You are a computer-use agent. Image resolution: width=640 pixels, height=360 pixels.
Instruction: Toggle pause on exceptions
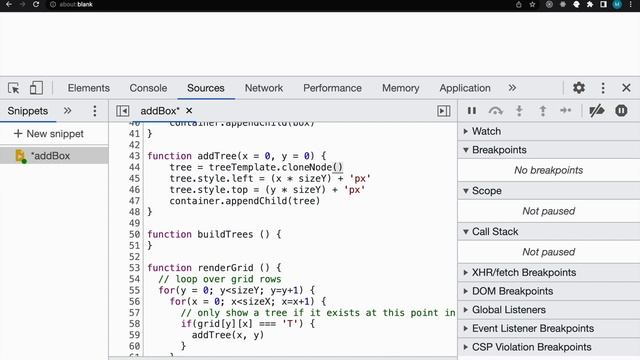[x=621, y=111]
